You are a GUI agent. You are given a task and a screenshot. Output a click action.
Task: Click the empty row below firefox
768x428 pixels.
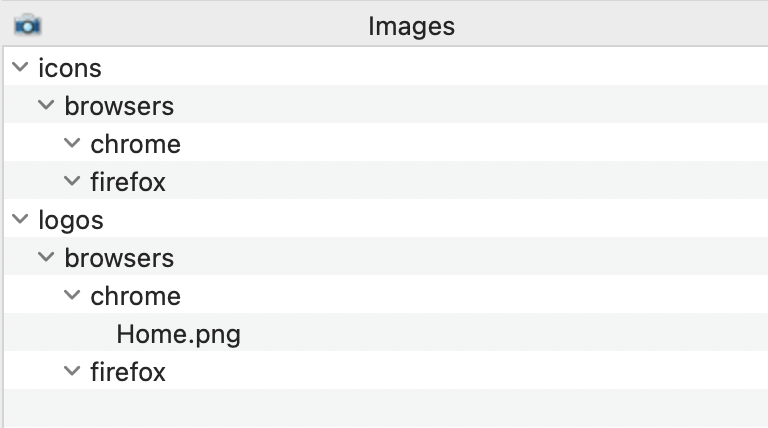pos(386,408)
